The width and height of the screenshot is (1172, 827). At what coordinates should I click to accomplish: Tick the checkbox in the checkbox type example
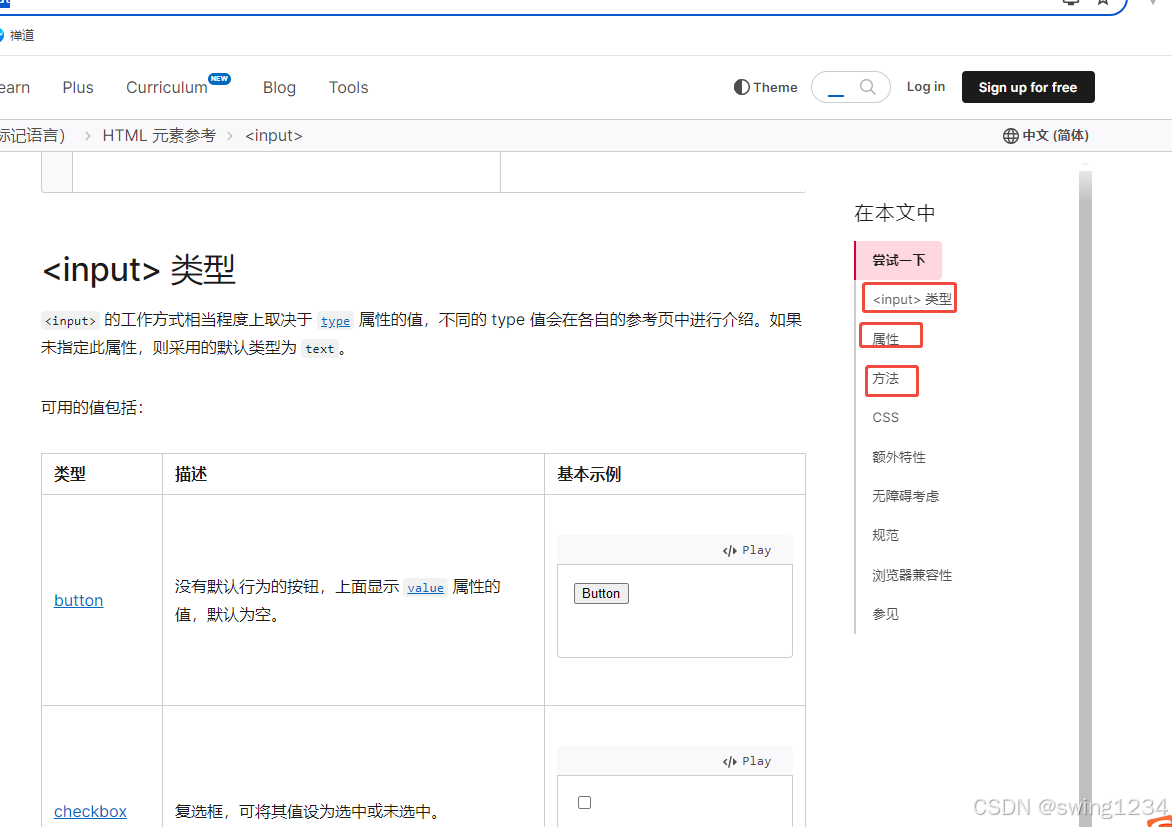click(x=584, y=802)
